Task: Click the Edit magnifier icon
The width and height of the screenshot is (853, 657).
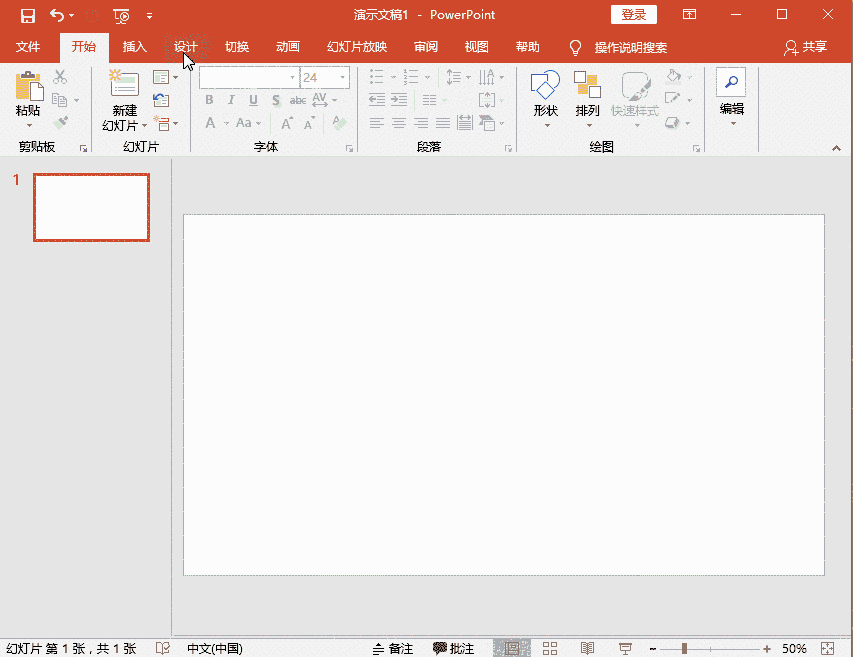Action: click(x=731, y=82)
